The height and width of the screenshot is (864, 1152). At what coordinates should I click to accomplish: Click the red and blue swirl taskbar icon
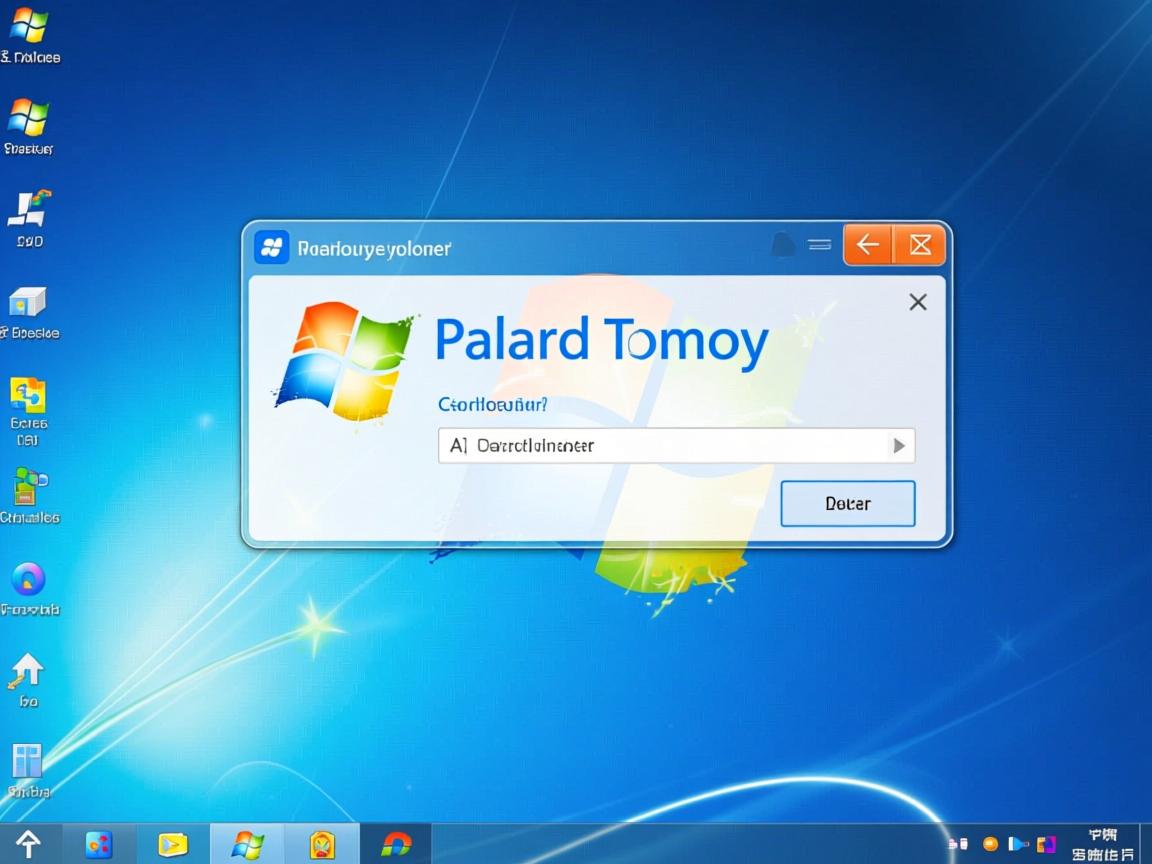click(x=396, y=845)
